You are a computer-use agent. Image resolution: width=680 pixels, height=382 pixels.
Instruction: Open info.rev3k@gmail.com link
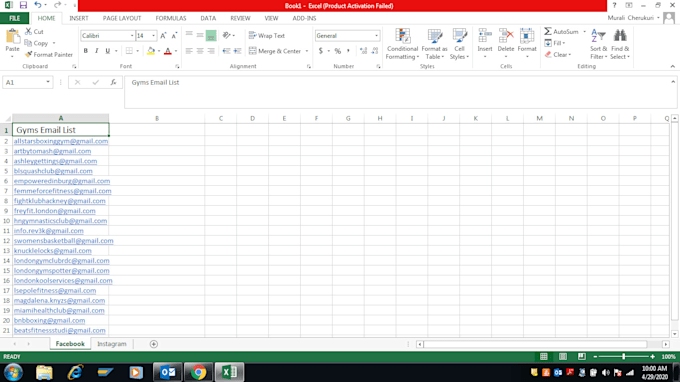pos(49,231)
